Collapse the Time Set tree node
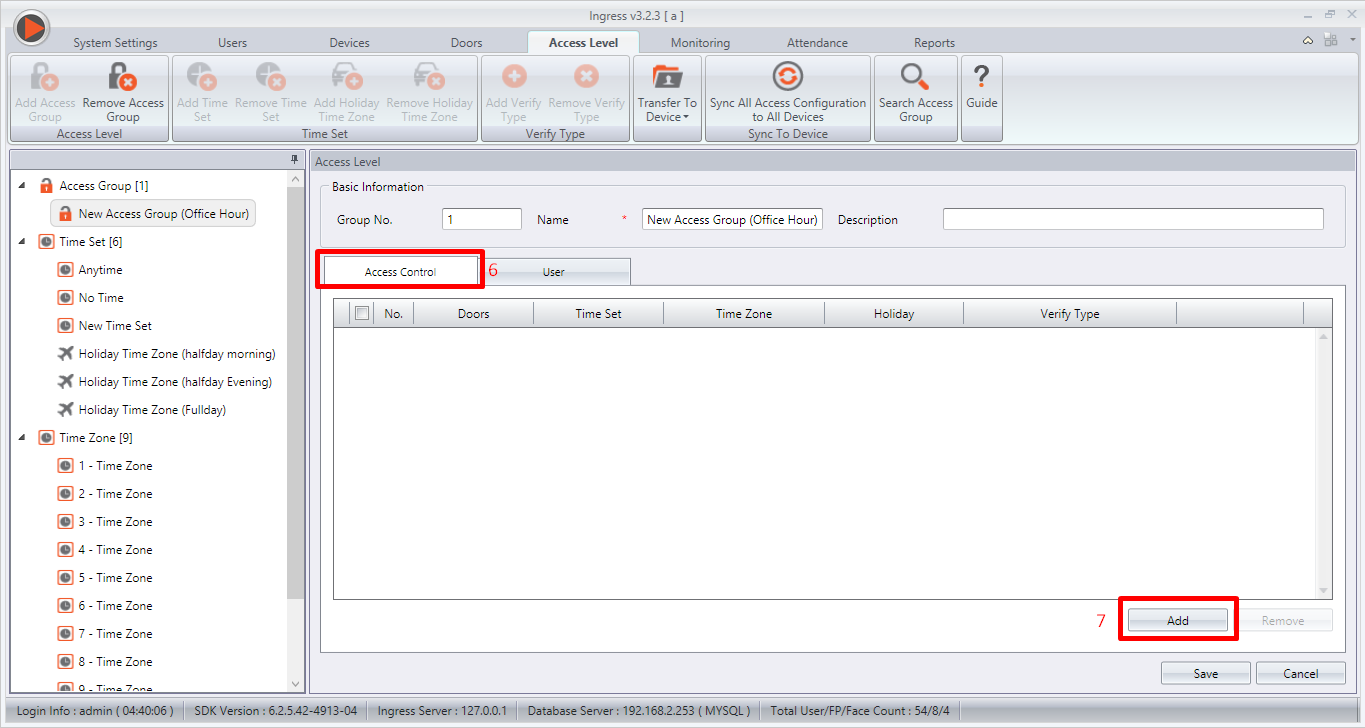 click(x=23, y=242)
